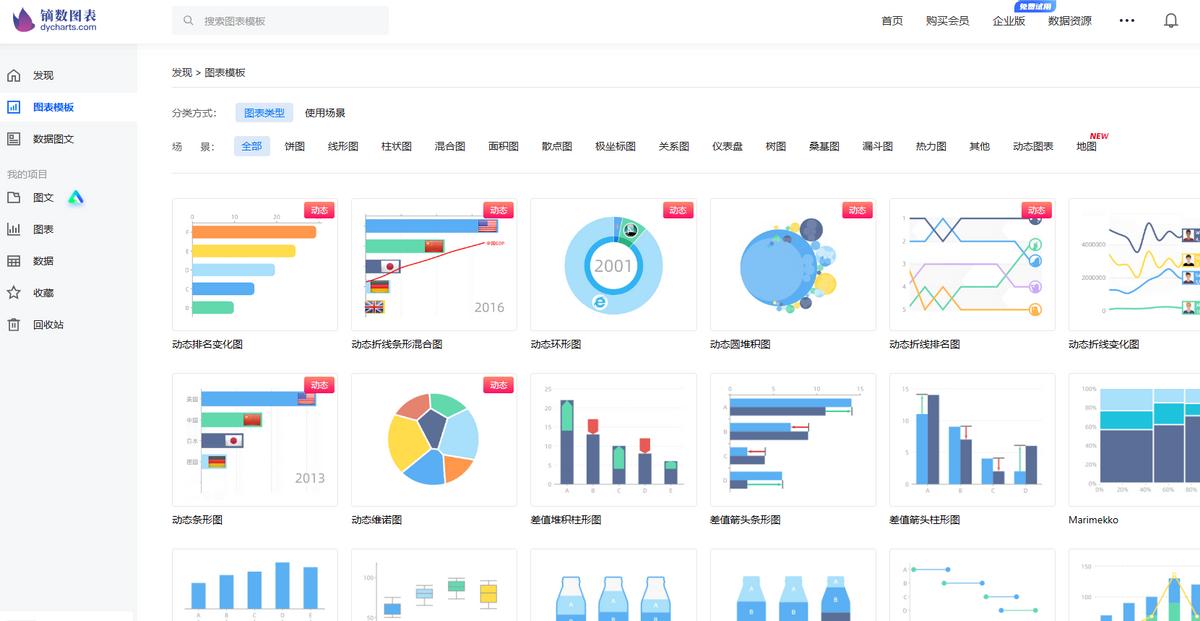Screen dimensions: 1200x621
Task: Click the dycharts logo
Action: click(x=56, y=20)
